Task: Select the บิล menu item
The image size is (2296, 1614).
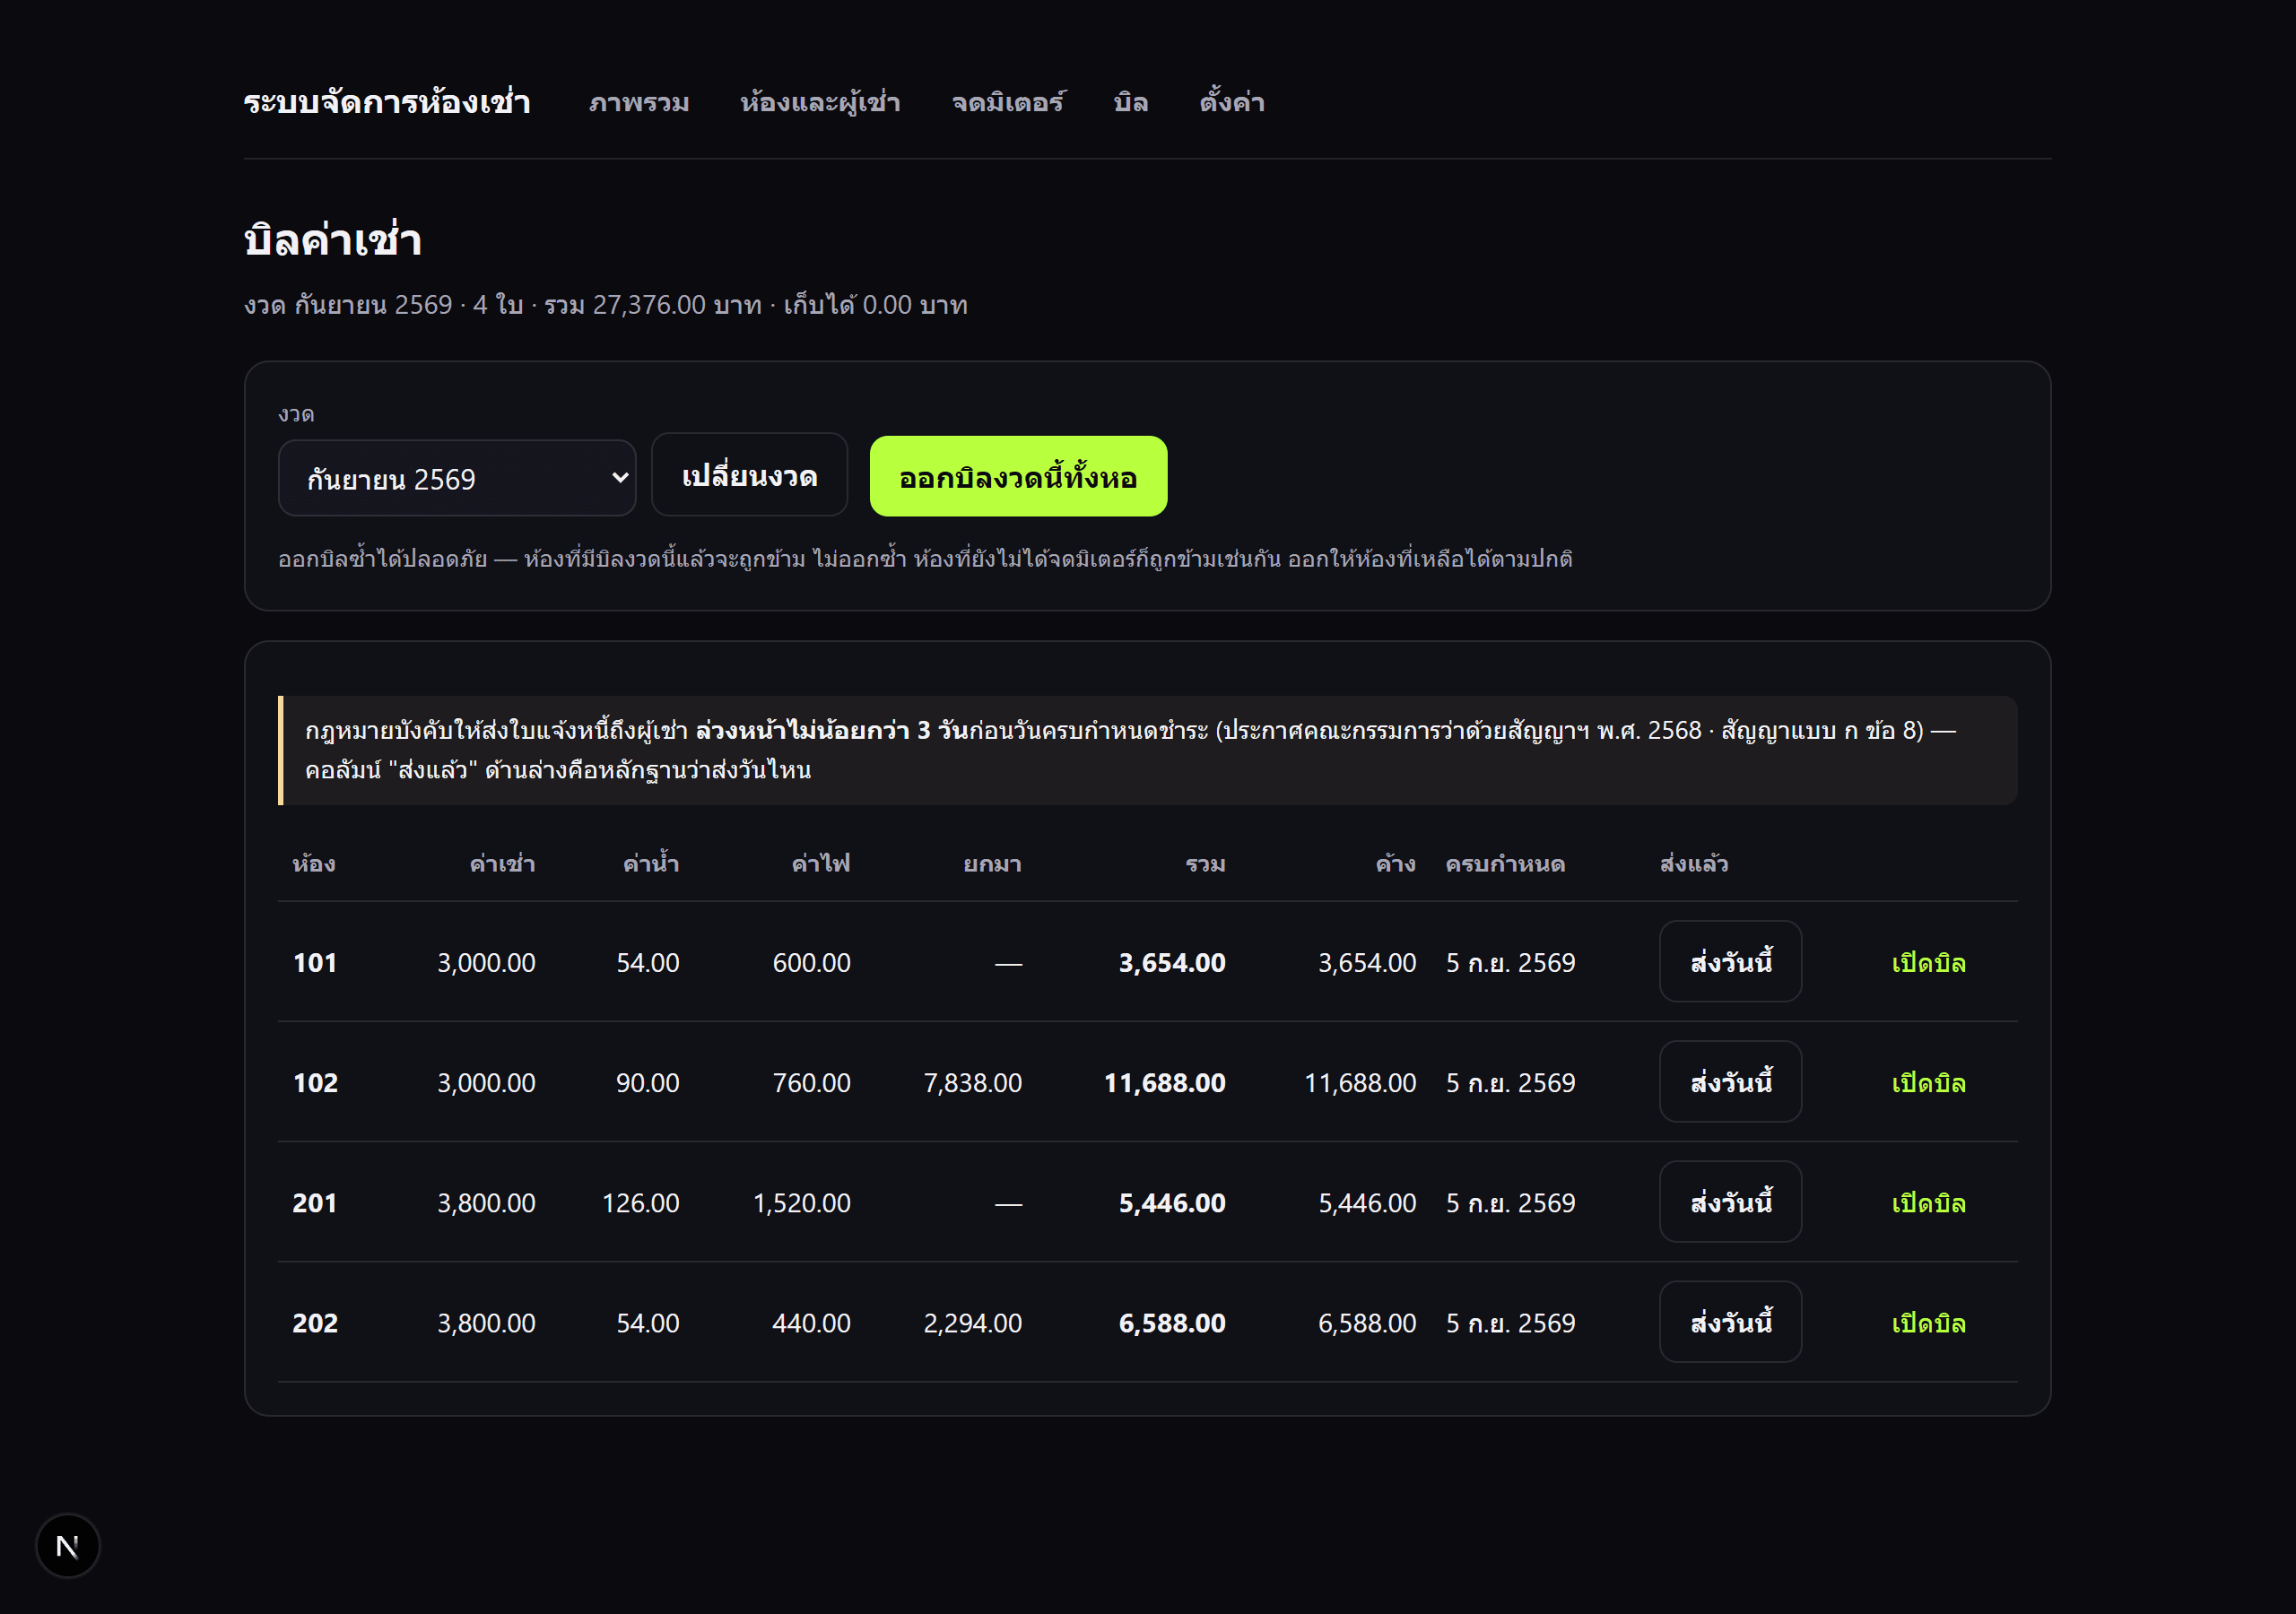Action: [1131, 102]
